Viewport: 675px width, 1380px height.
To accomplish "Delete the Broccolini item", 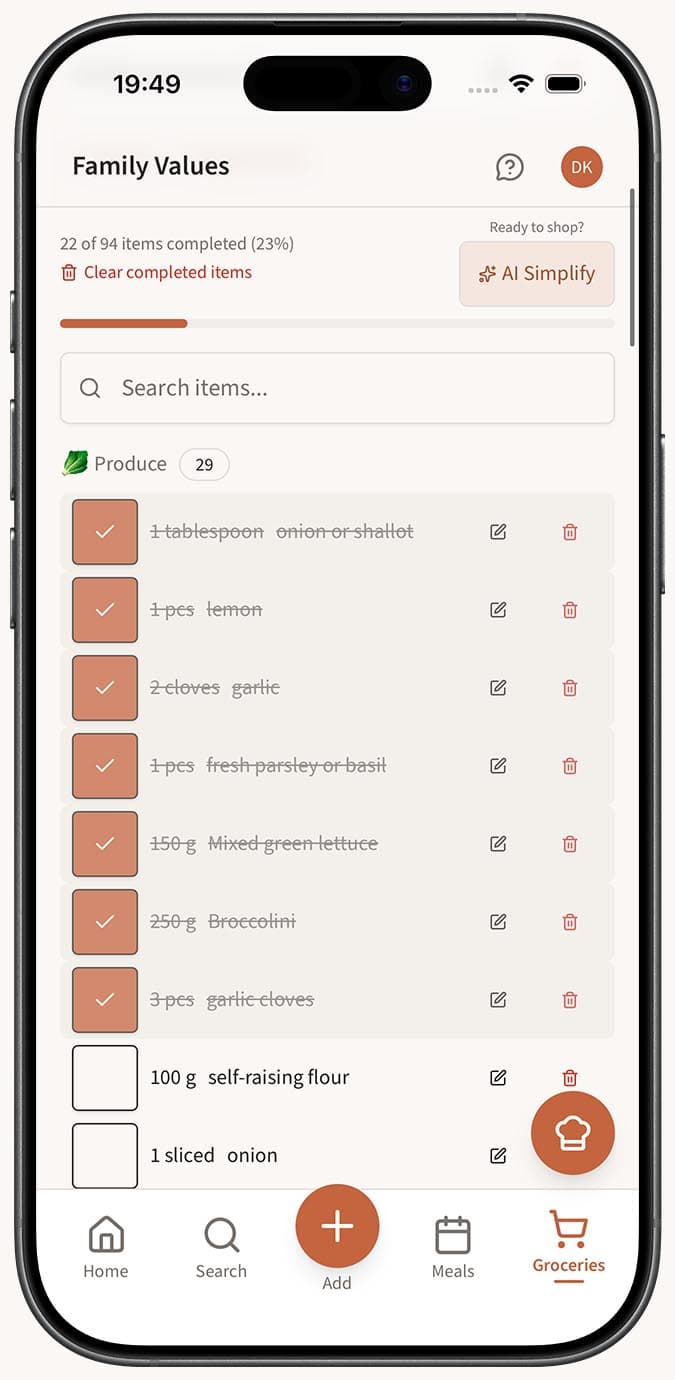I will [x=569, y=922].
